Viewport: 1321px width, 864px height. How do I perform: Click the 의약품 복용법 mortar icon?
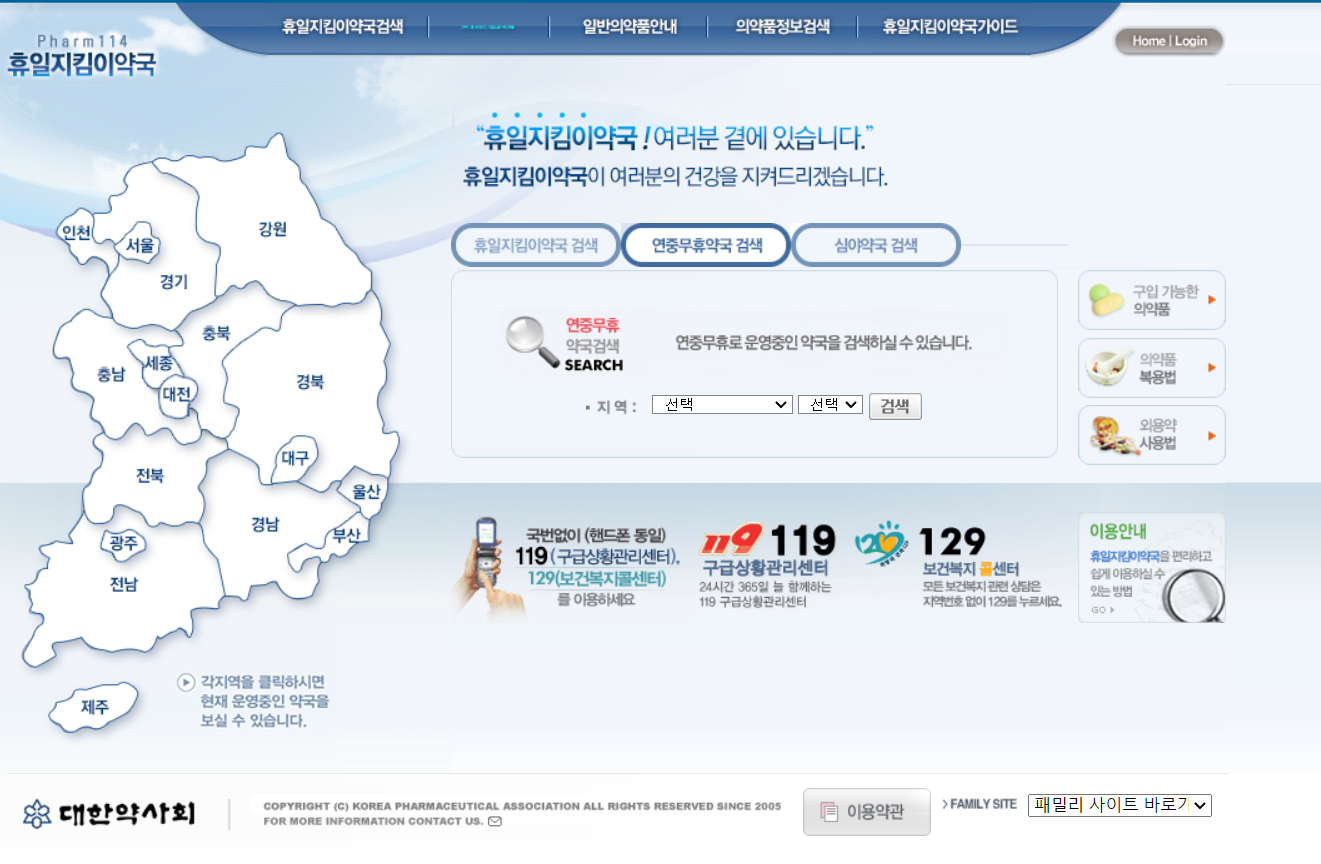[1109, 369]
